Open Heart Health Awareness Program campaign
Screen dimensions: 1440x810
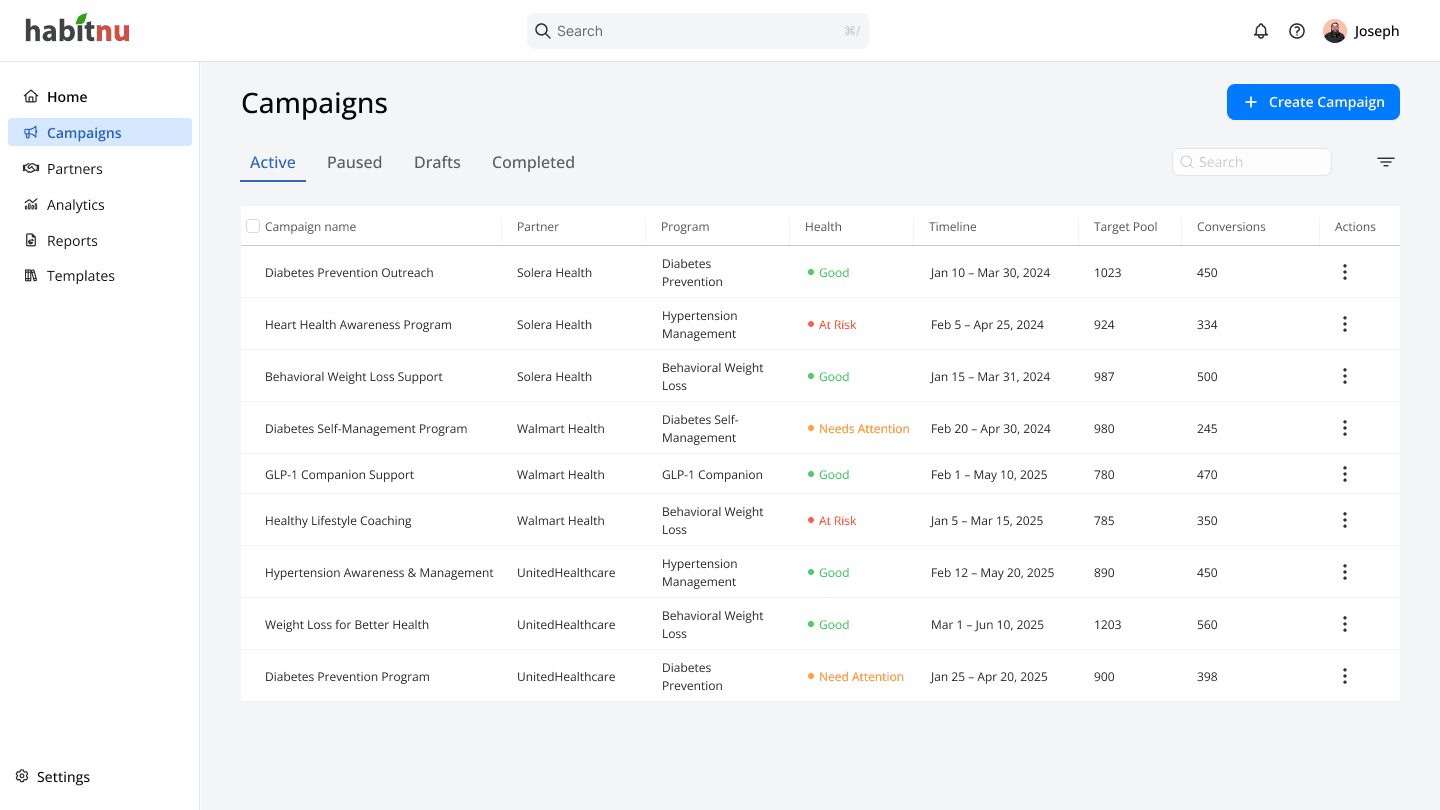(358, 324)
